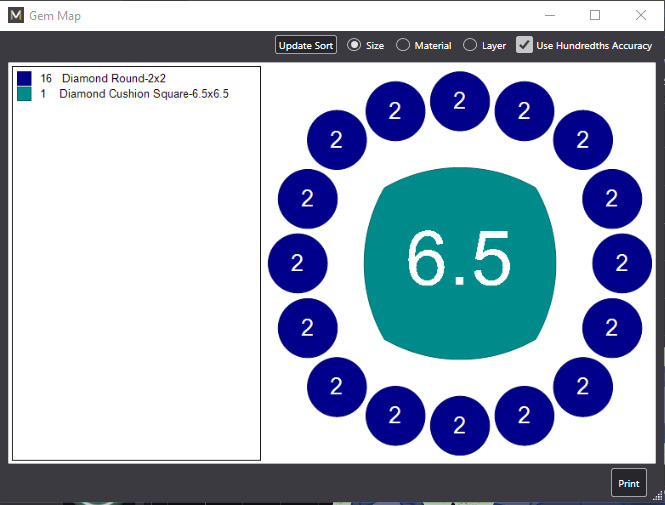Select the Material sort radio button
Screen dimensions: 665x505
click(x=403, y=45)
